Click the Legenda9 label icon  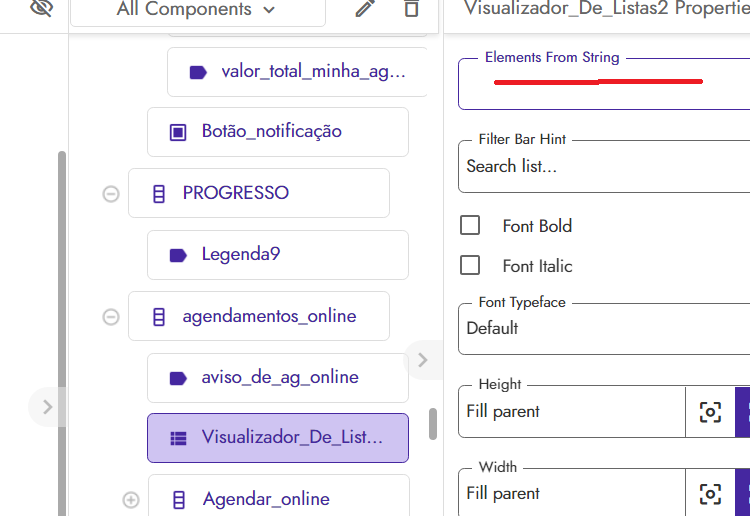point(178,255)
